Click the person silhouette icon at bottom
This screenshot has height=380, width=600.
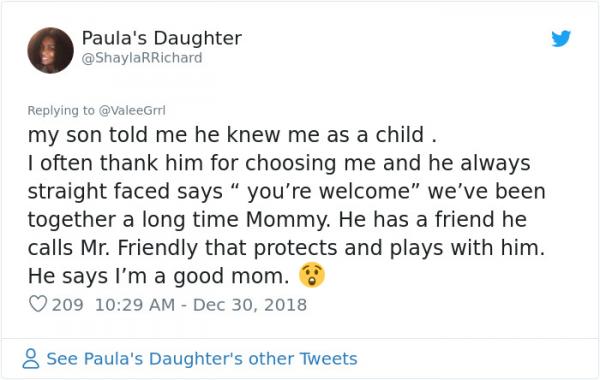[31, 359]
